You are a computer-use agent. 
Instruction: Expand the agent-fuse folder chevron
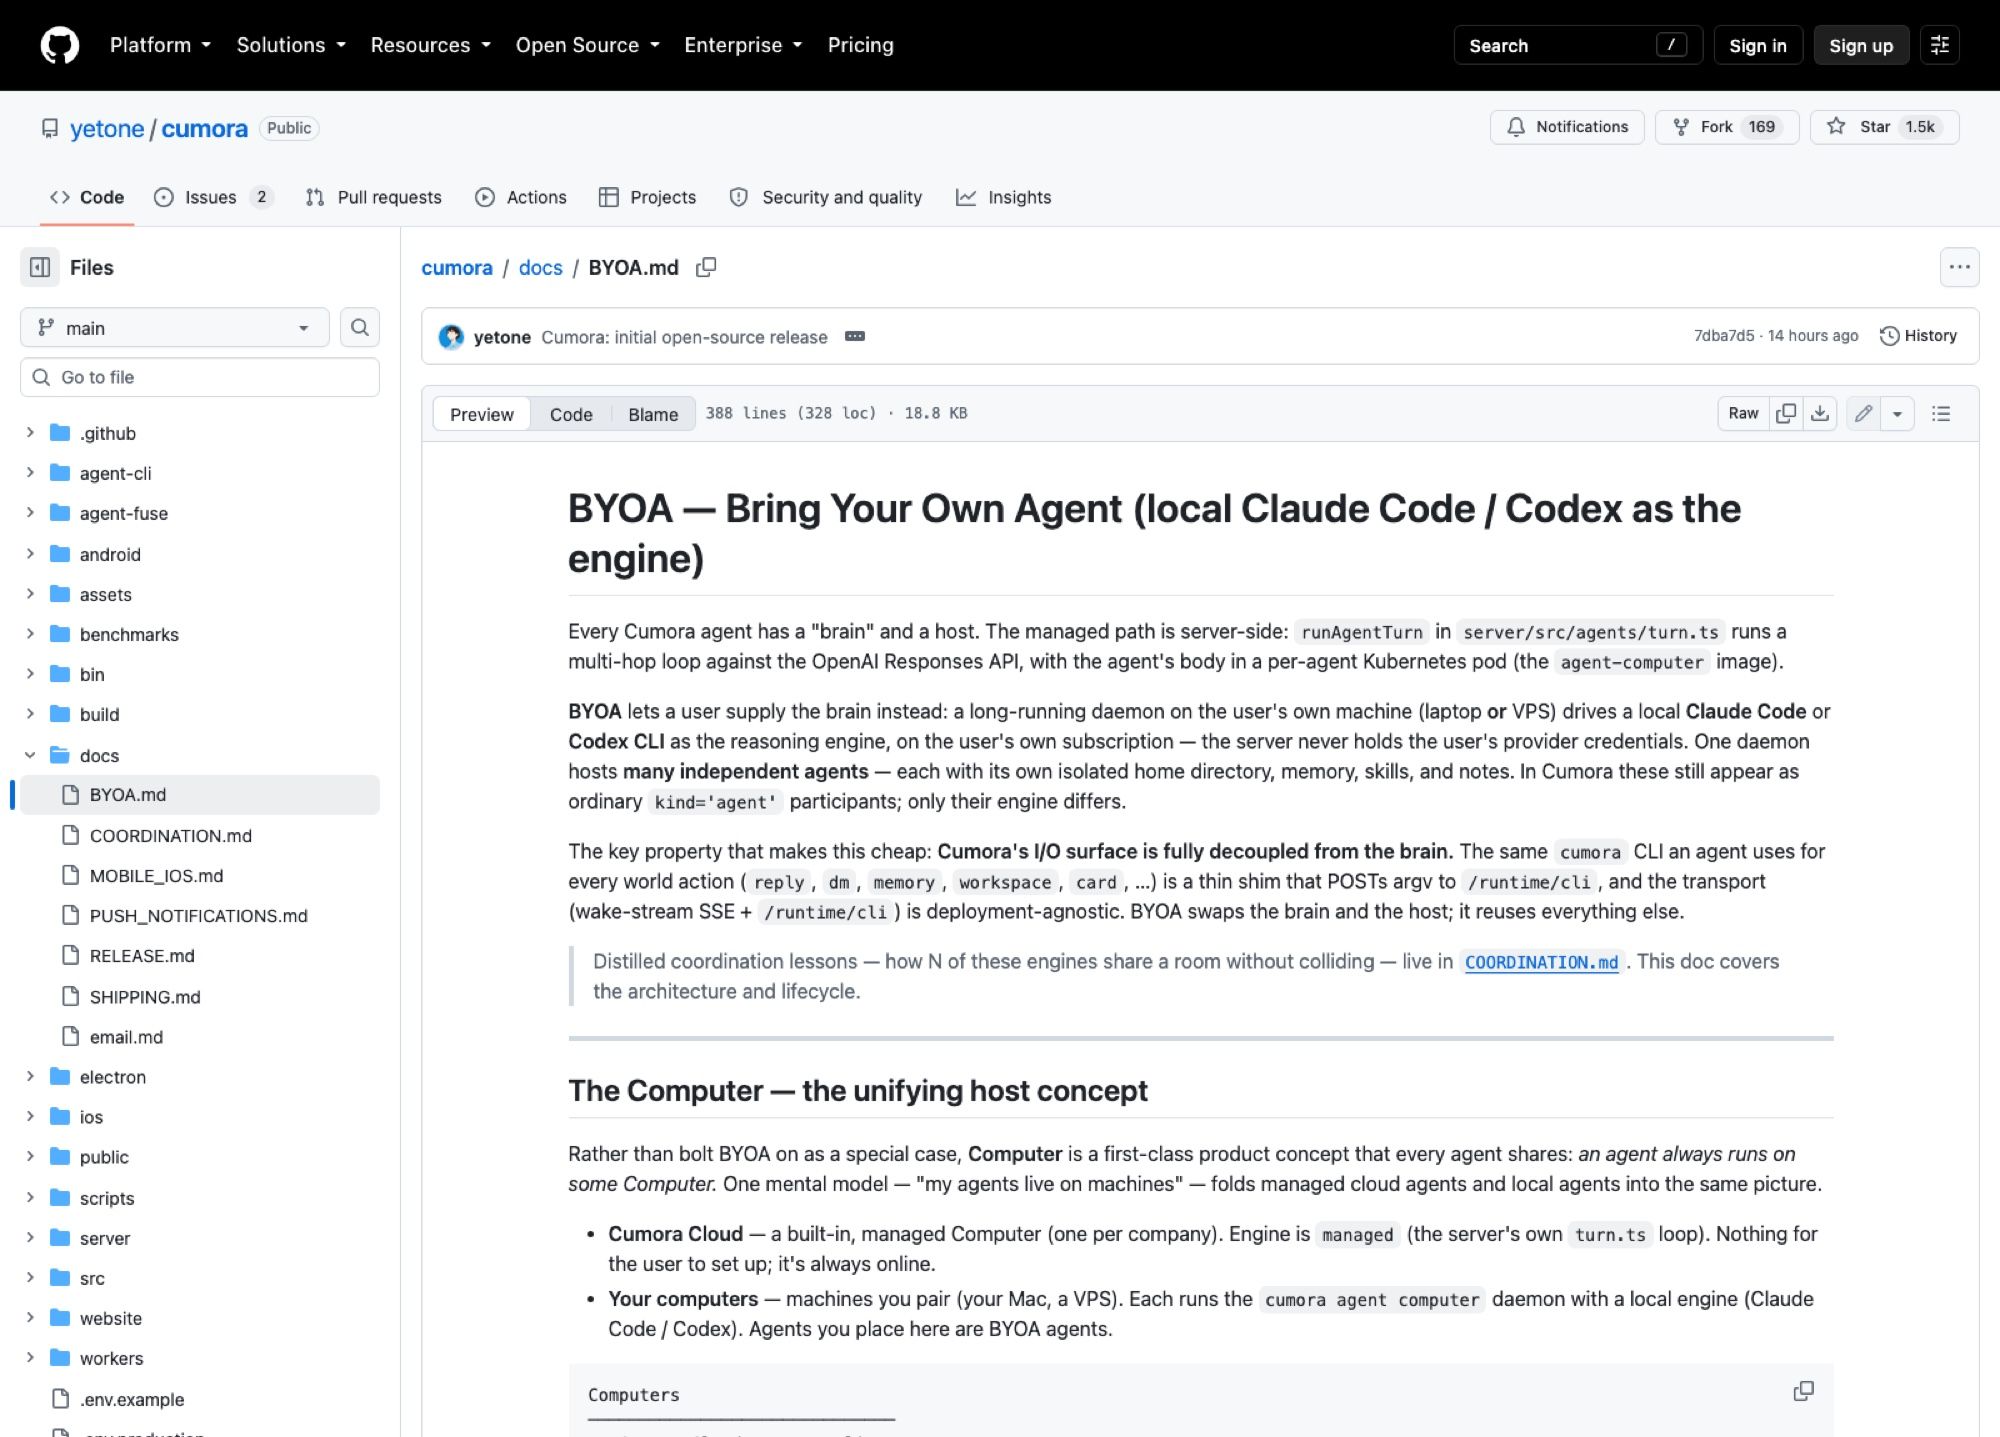tap(30, 513)
